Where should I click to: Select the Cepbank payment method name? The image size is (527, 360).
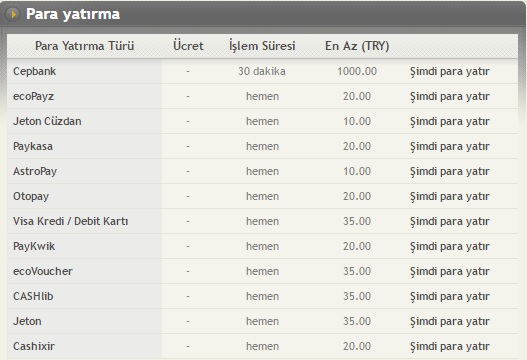tap(35, 72)
